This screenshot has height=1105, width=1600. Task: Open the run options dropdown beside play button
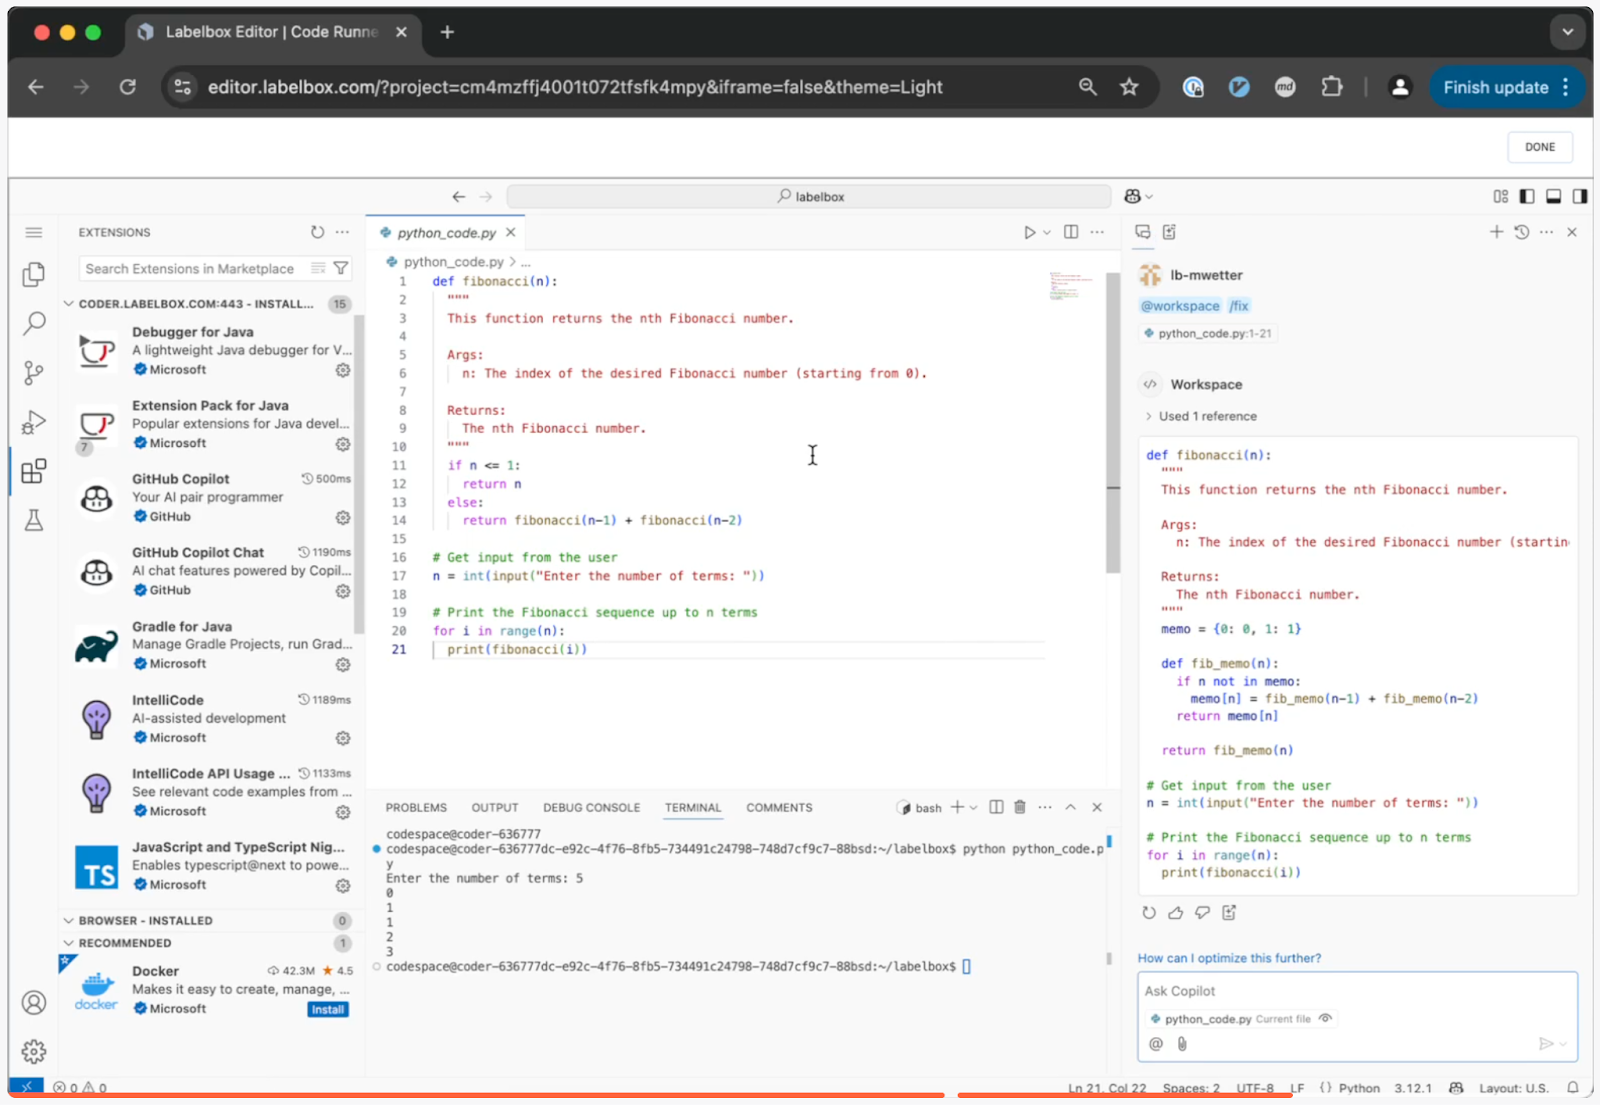click(x=1047, y=232)
